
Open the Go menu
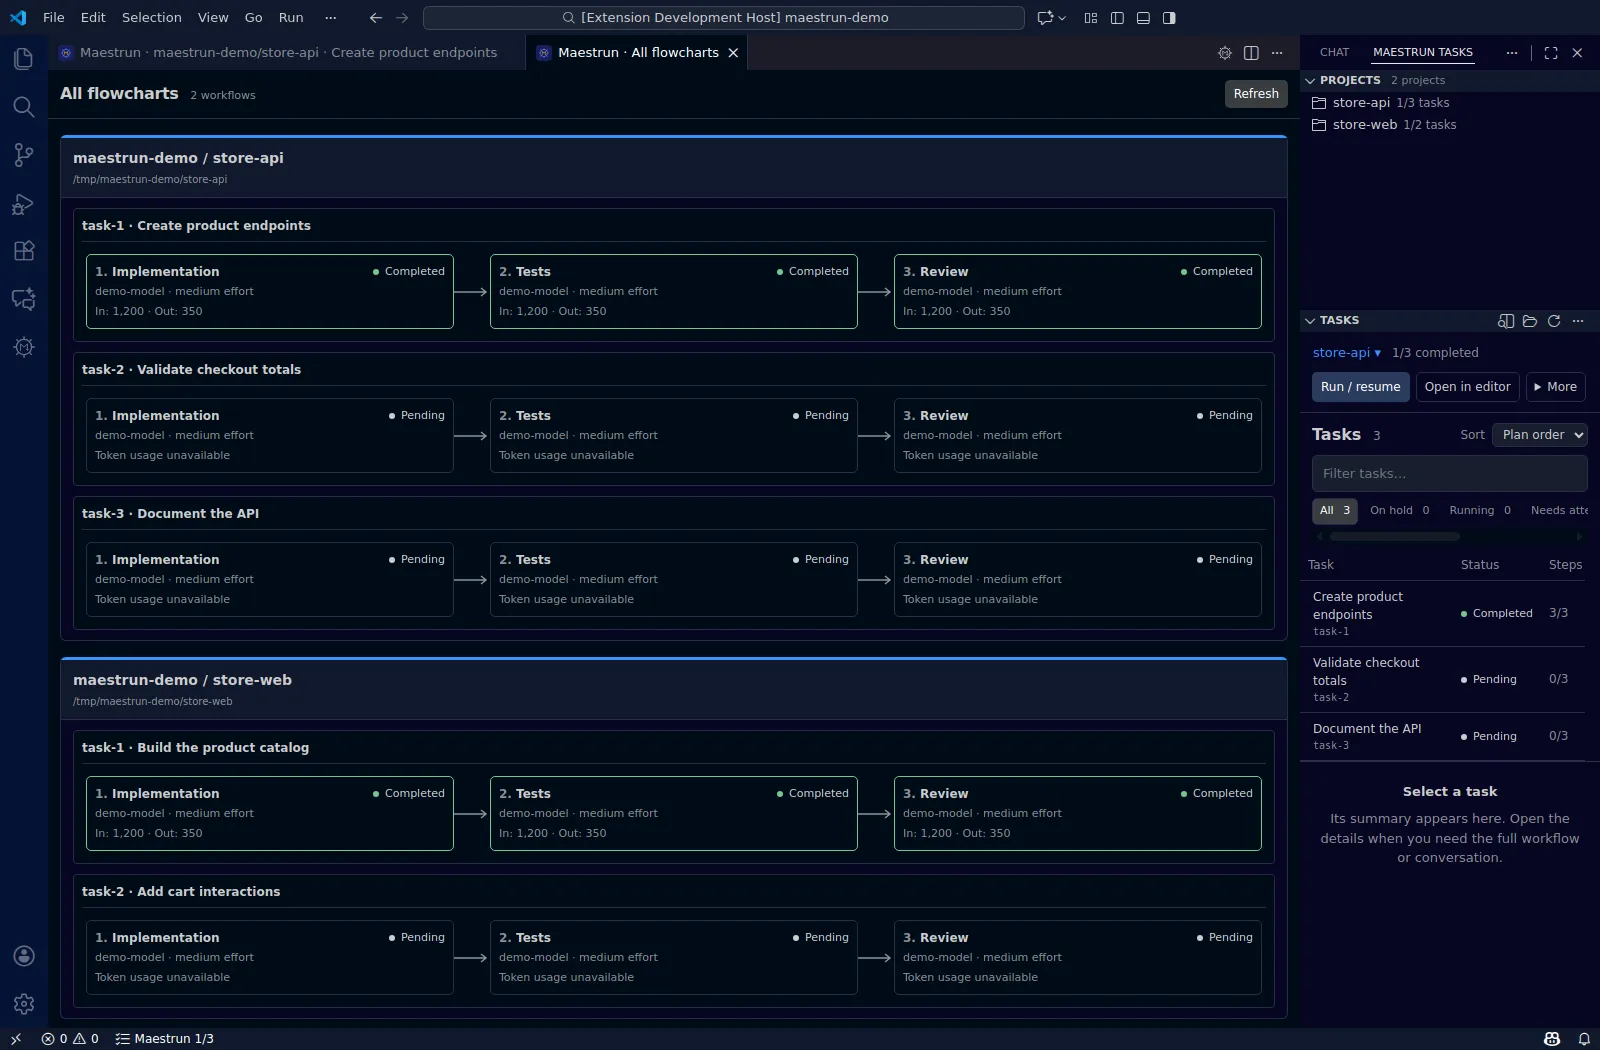tap(254, 18)
